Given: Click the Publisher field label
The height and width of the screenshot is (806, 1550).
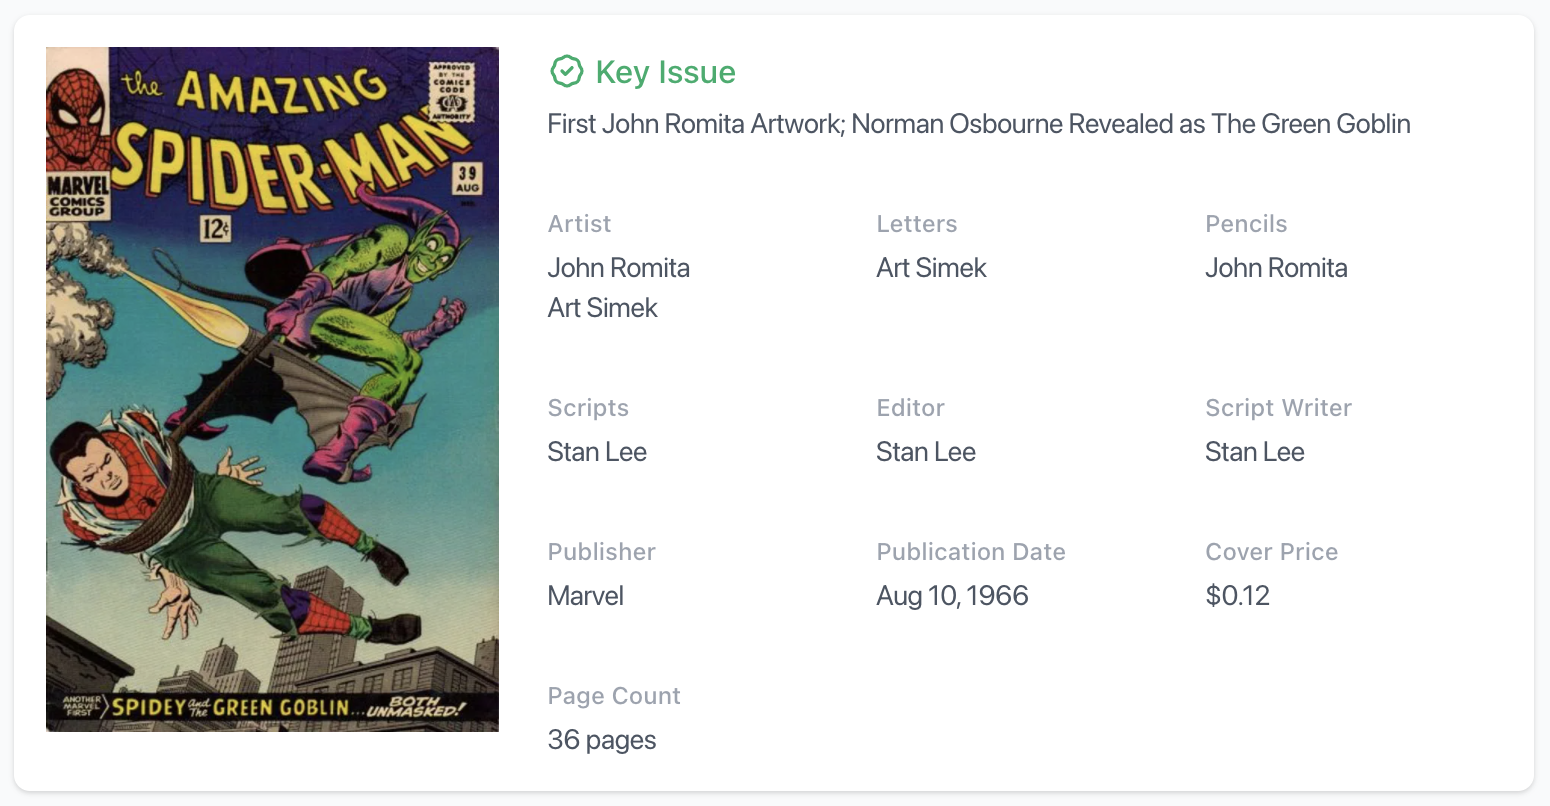Looking at the screenshot, I should pos(602,552).
